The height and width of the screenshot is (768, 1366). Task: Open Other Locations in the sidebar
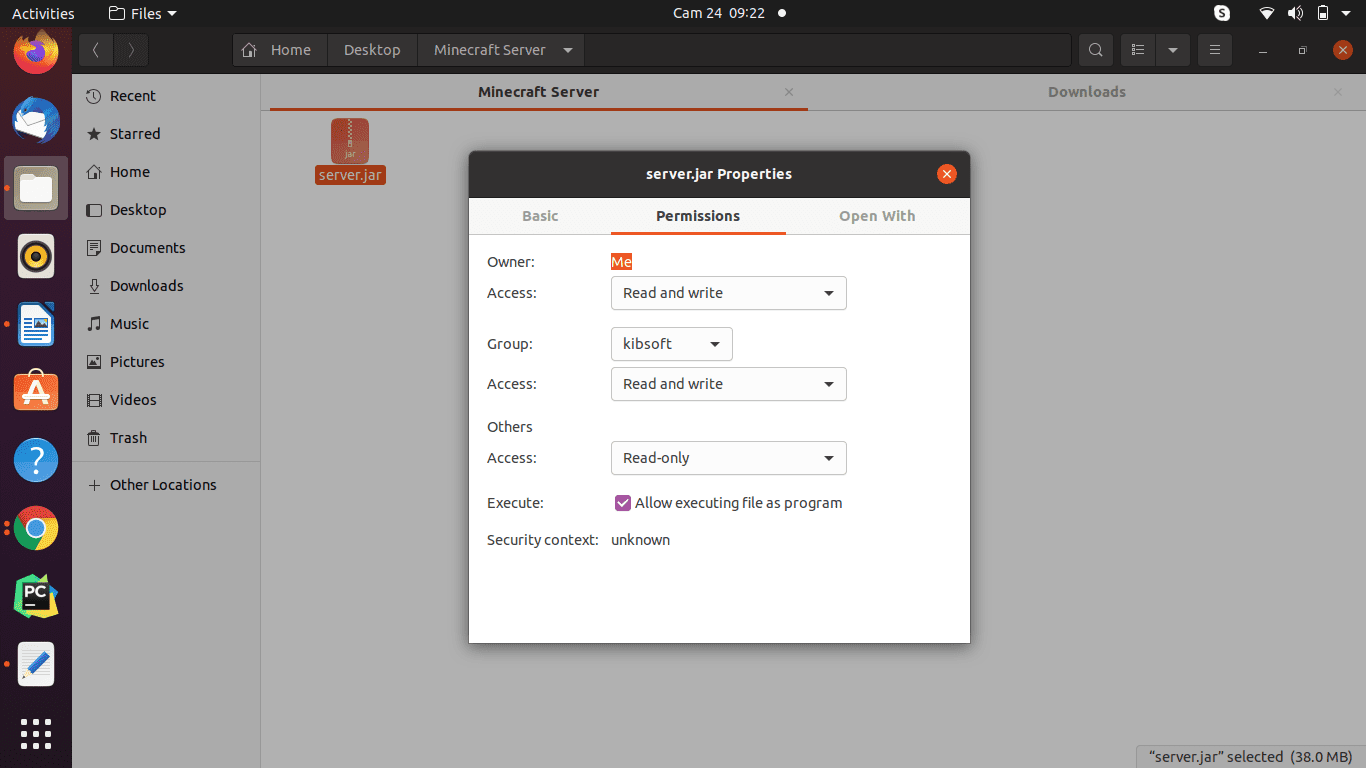tap(163, 484)
